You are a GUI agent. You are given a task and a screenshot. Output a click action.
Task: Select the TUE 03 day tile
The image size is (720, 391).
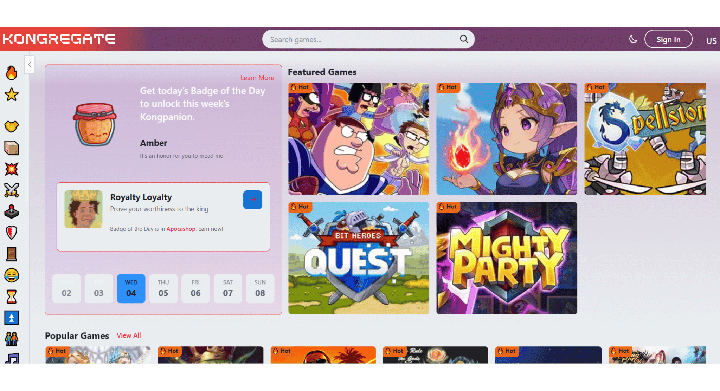[99, 289]
